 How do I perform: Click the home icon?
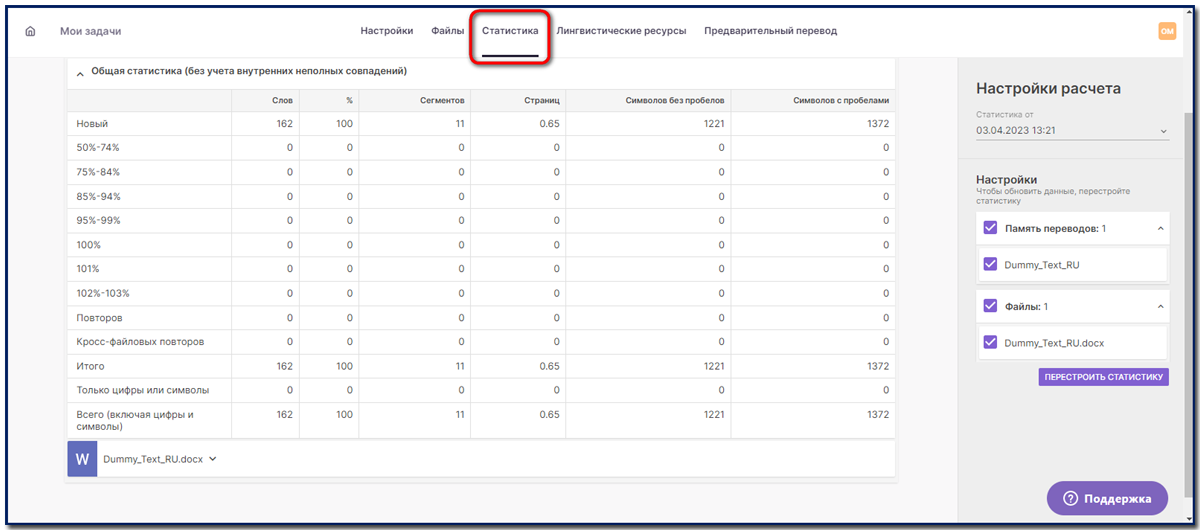click(30, 31)
